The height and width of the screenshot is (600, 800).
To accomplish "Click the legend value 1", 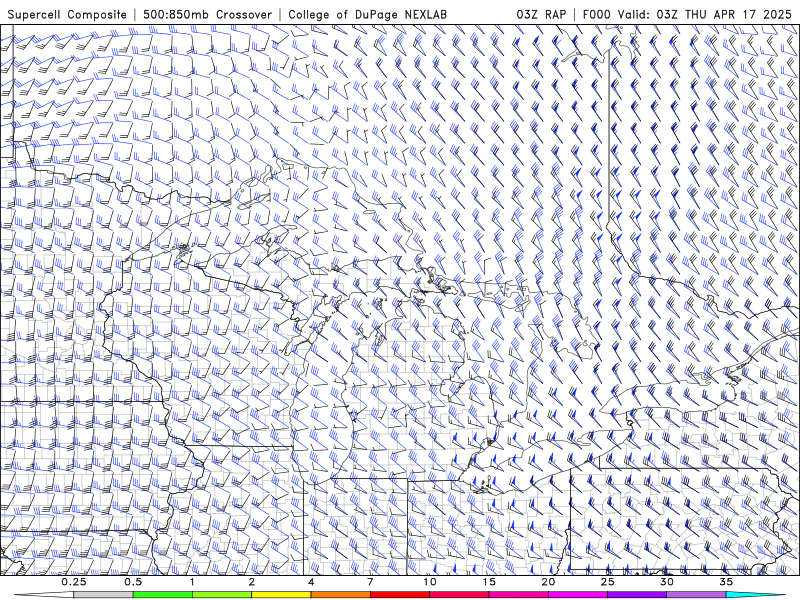I will point(192,582).
